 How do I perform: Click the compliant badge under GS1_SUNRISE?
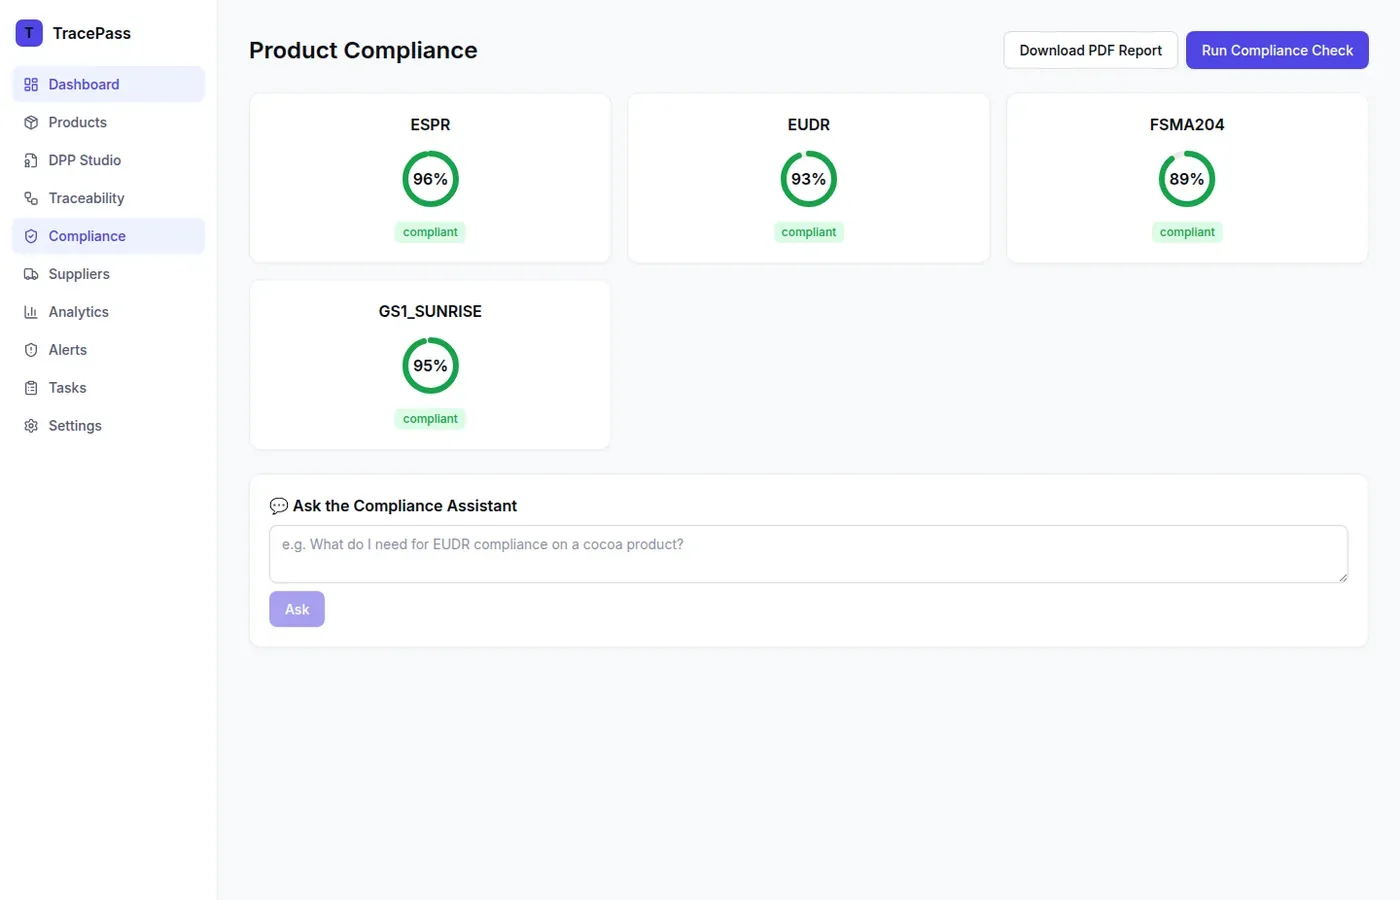pyautogui.click(x=430, y=419)
